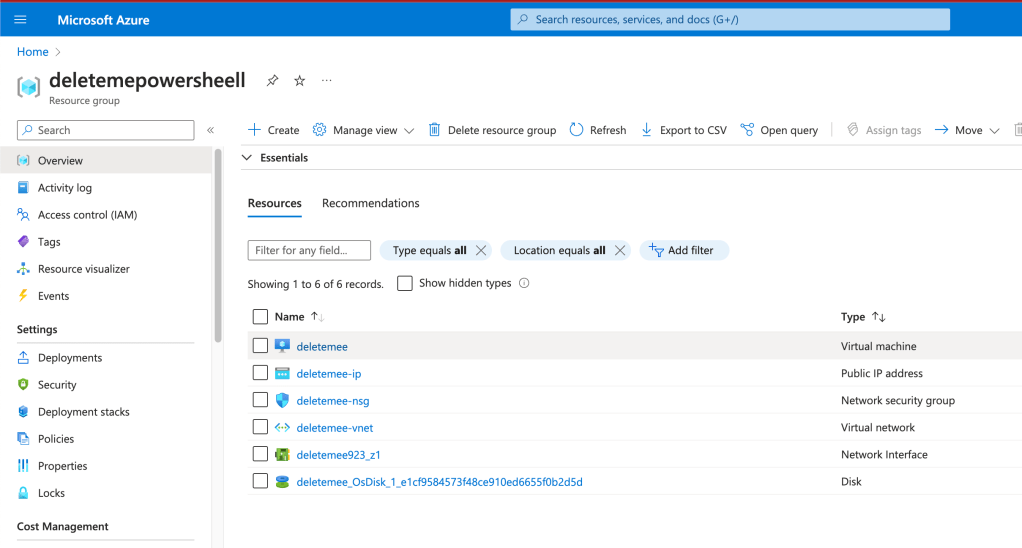Open the deletemee virtual machine link
Viewport: 1022px width, 548px height.
(x=322, y=347)
